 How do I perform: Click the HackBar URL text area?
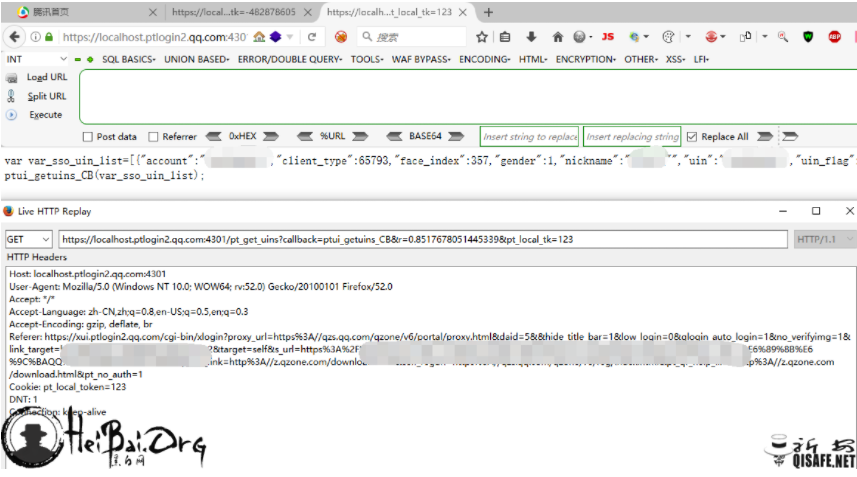[468, 97]
